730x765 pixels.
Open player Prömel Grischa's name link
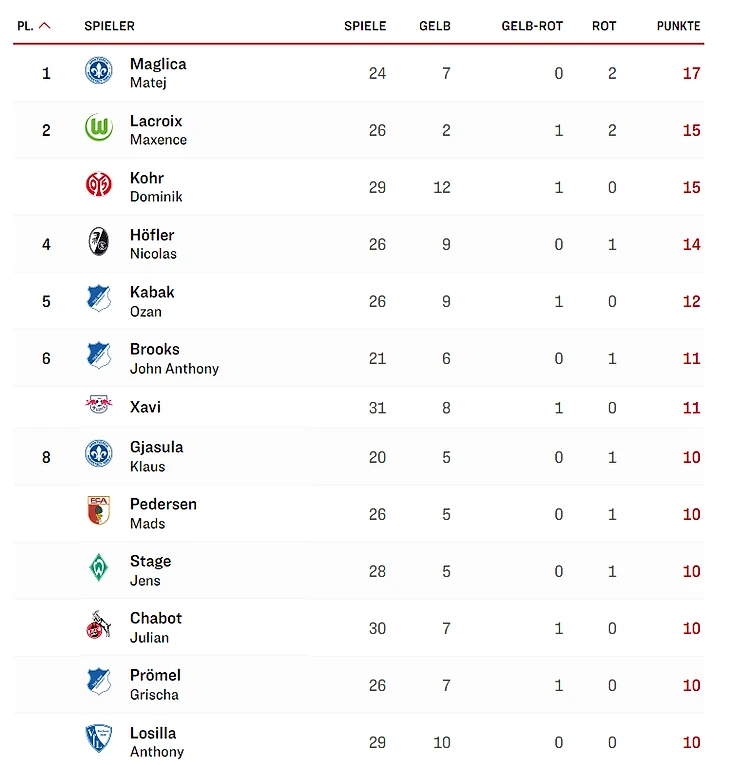point(155,684)
